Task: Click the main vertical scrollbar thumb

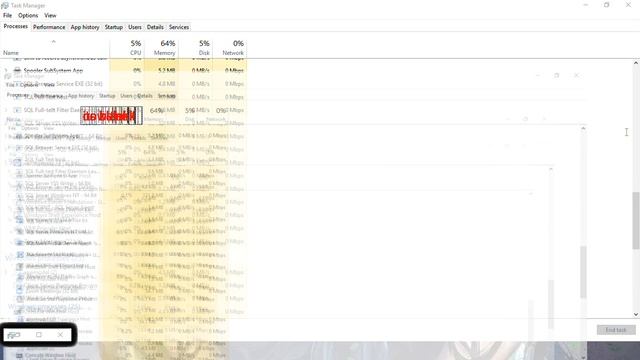Action: pyautogui.click(x=636, y=220)
